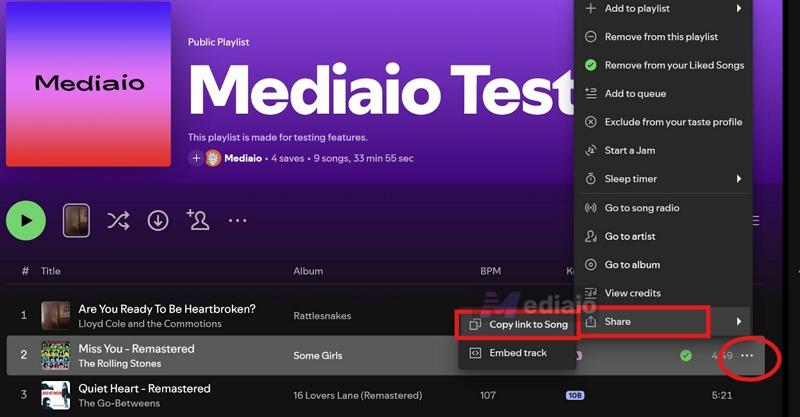Open the Some Girls album link
This screenshot has width=800, height=417.
click(x=318, y=356)
